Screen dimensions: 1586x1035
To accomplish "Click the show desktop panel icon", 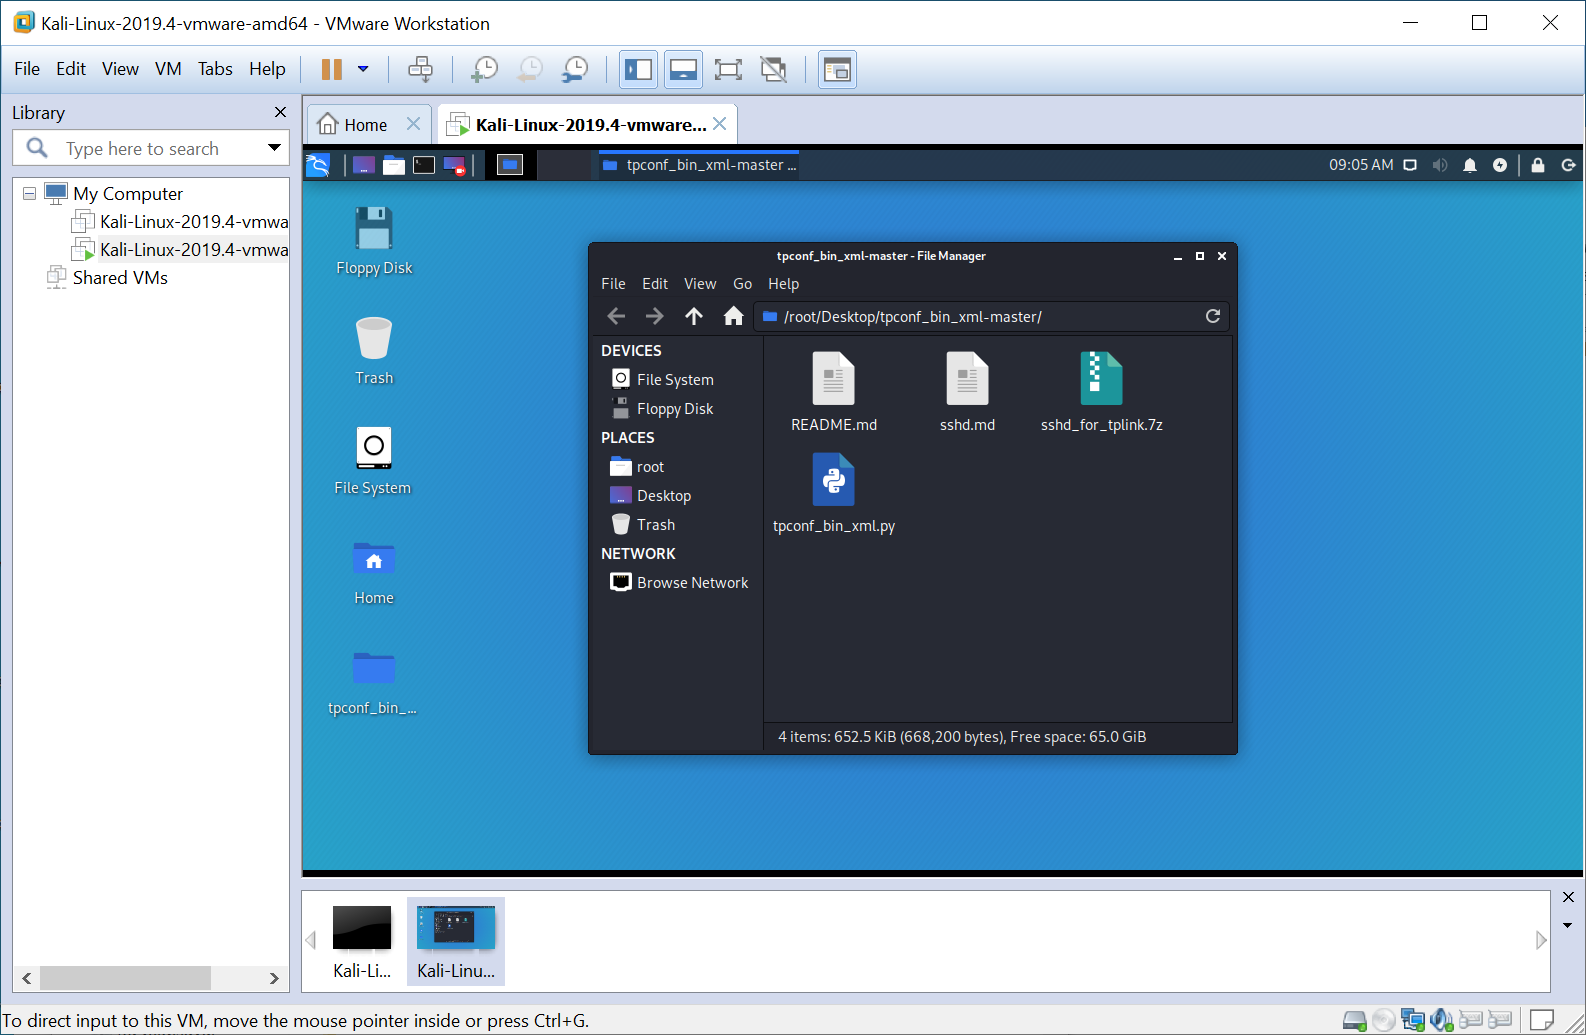I will pos(364,165).
